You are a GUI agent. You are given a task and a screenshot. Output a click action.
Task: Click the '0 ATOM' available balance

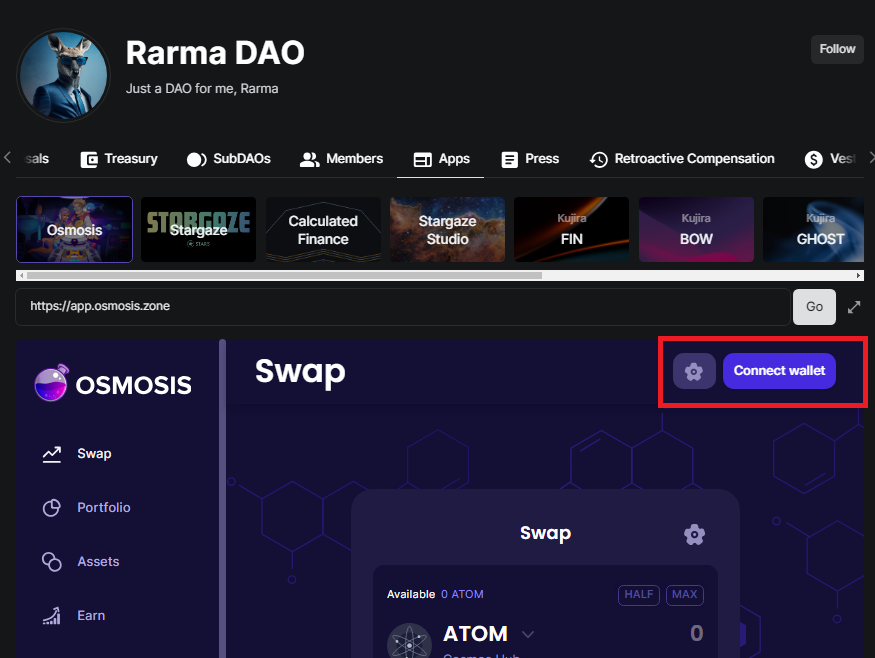click(462, 594)
